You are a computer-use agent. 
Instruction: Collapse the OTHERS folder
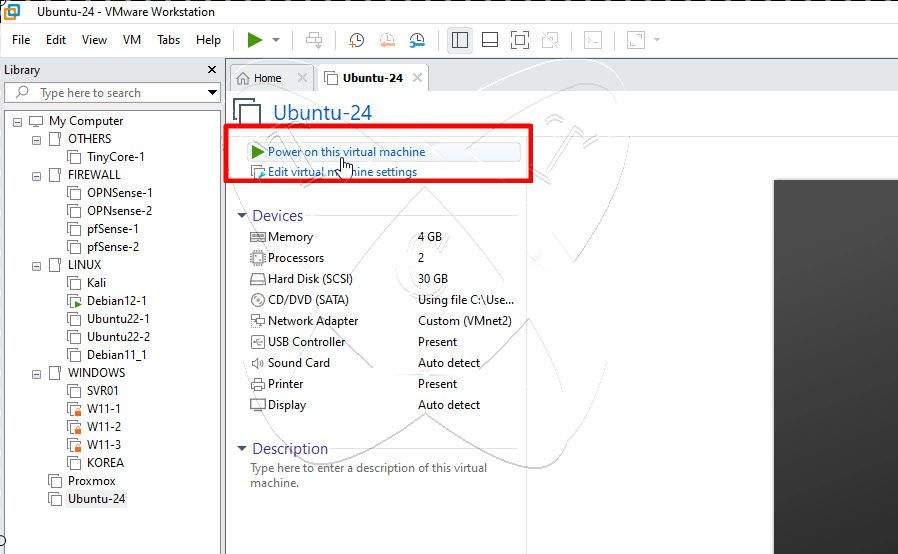click(x=36, y=140)
